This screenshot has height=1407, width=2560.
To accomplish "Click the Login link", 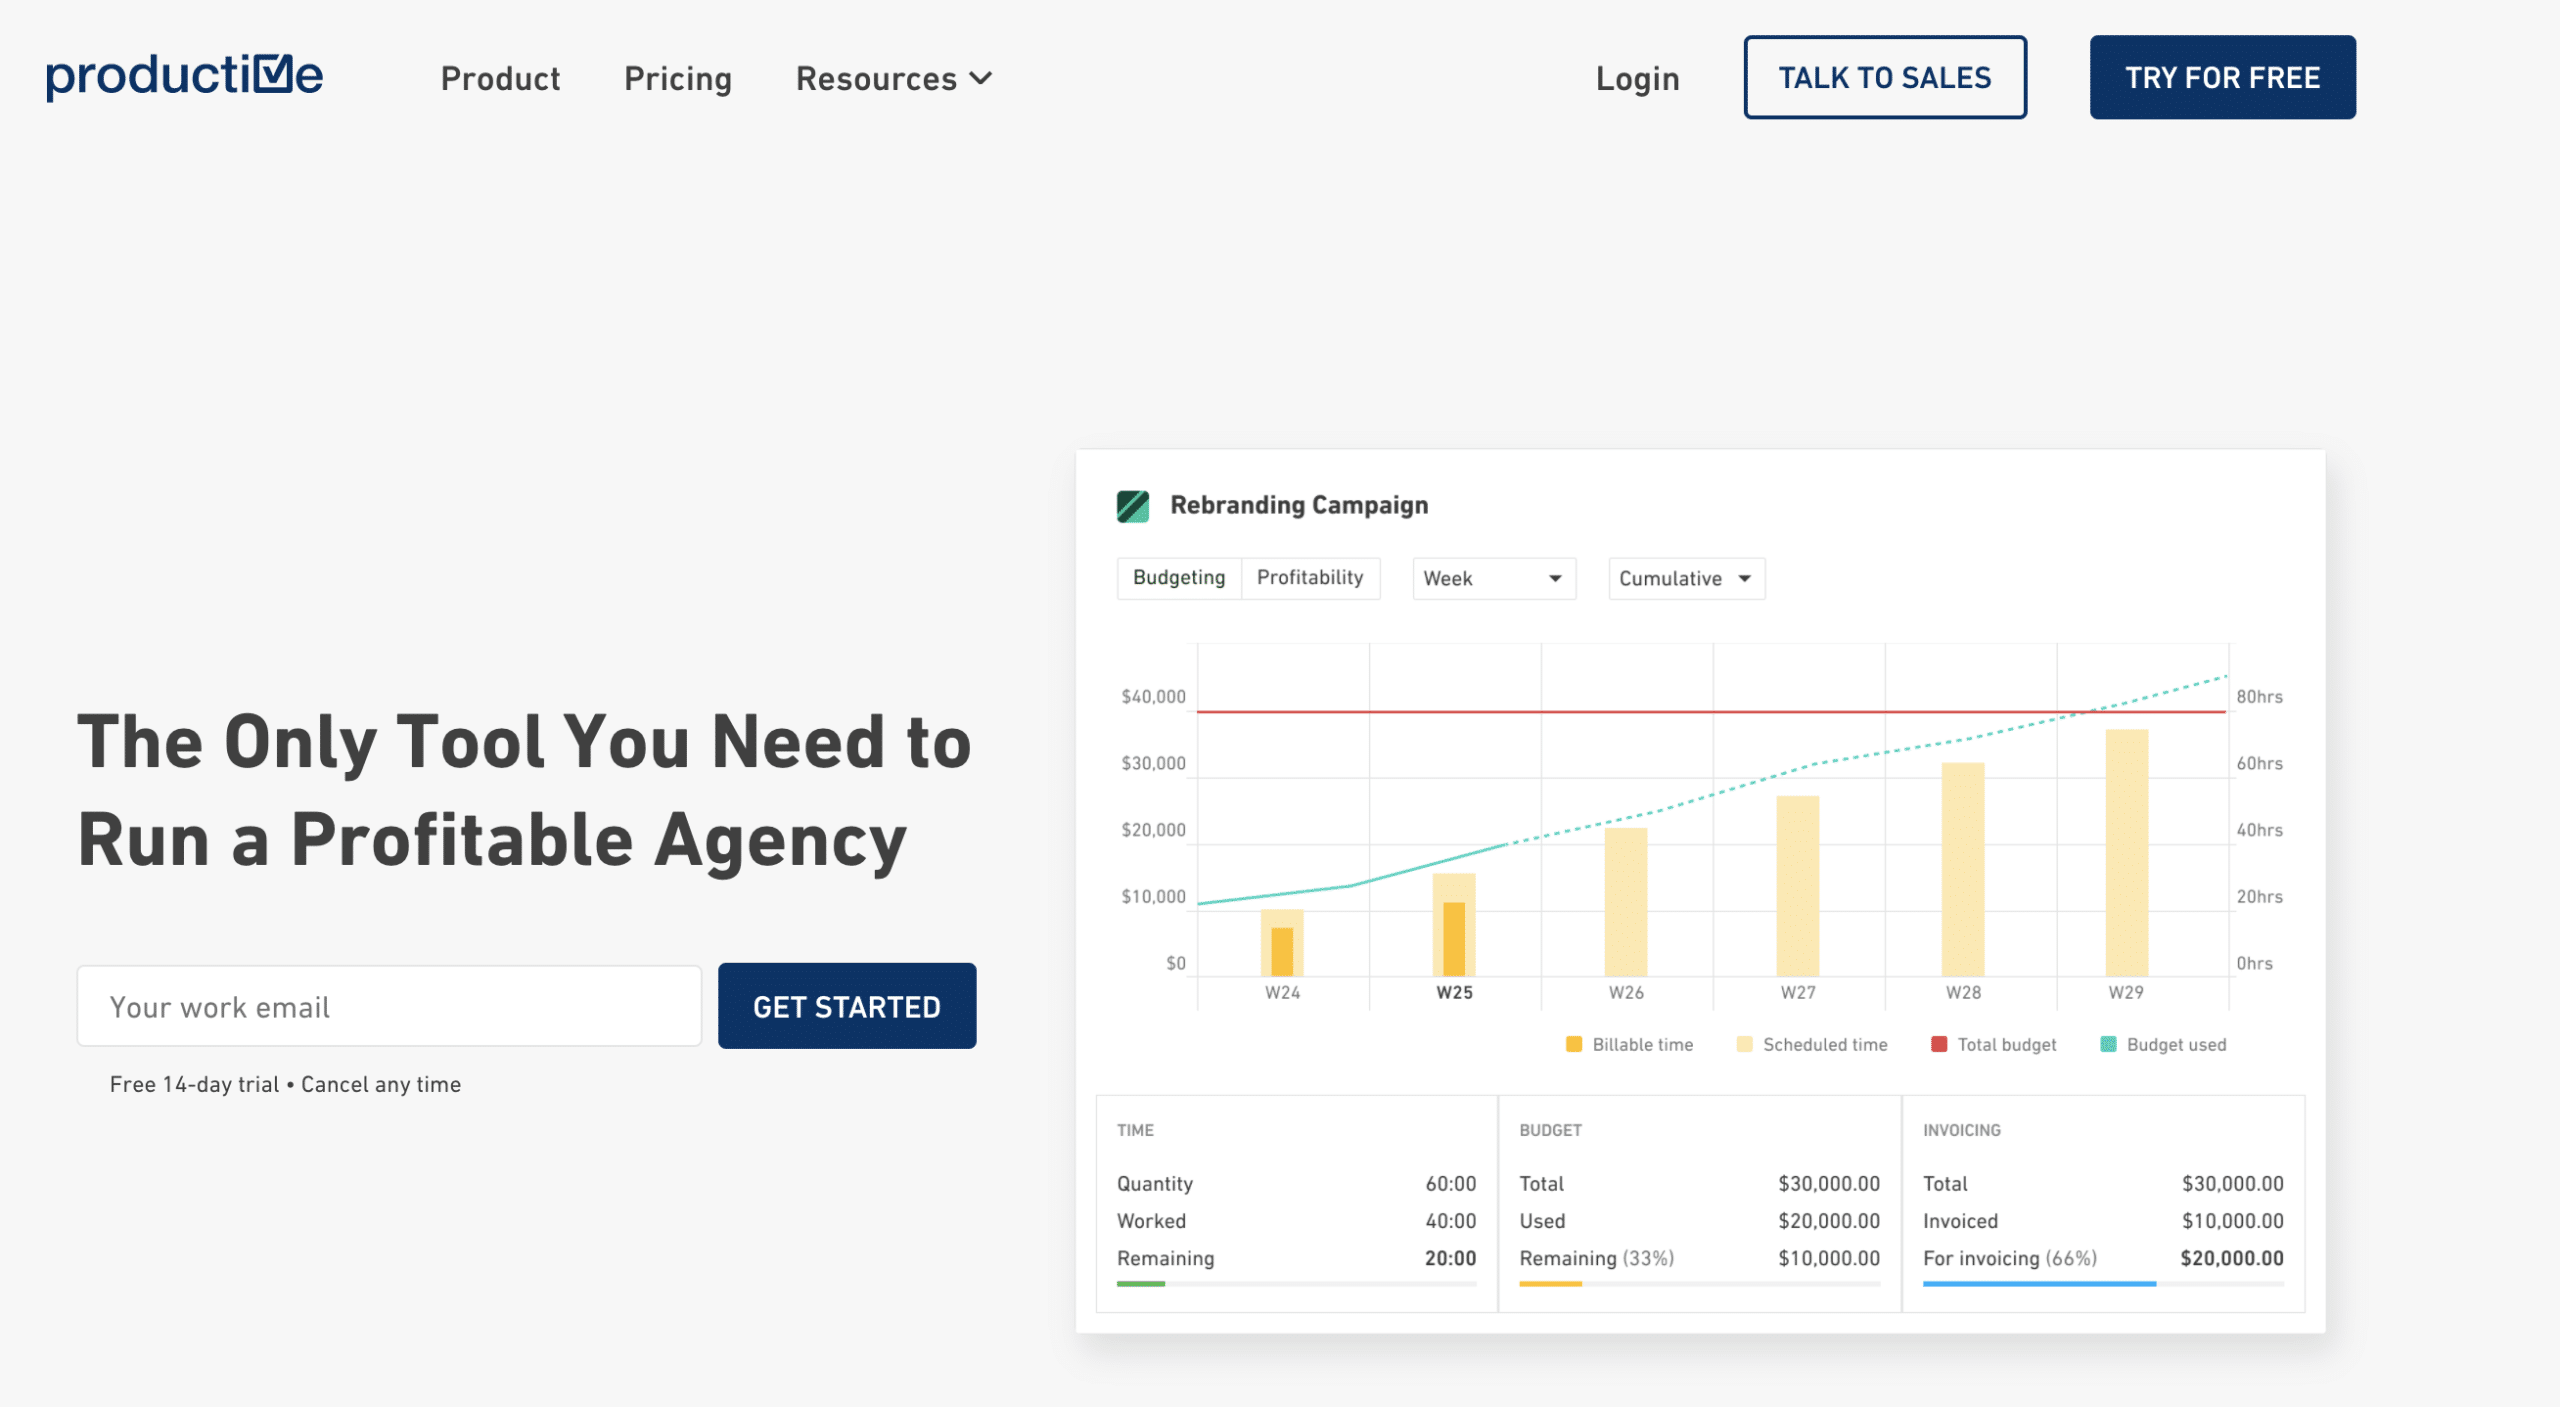I will point(1637,78).
